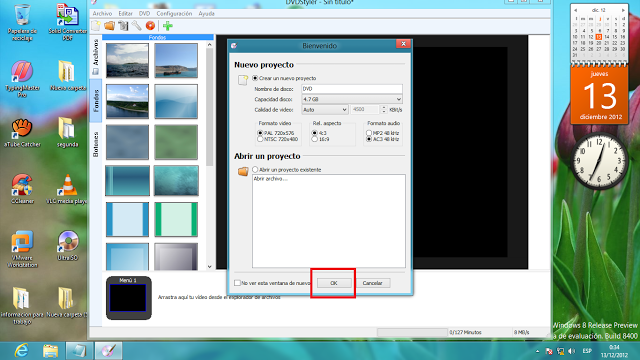
Task: Select the first sky and sea background thumbnail
Action: (x=127, y=60)
